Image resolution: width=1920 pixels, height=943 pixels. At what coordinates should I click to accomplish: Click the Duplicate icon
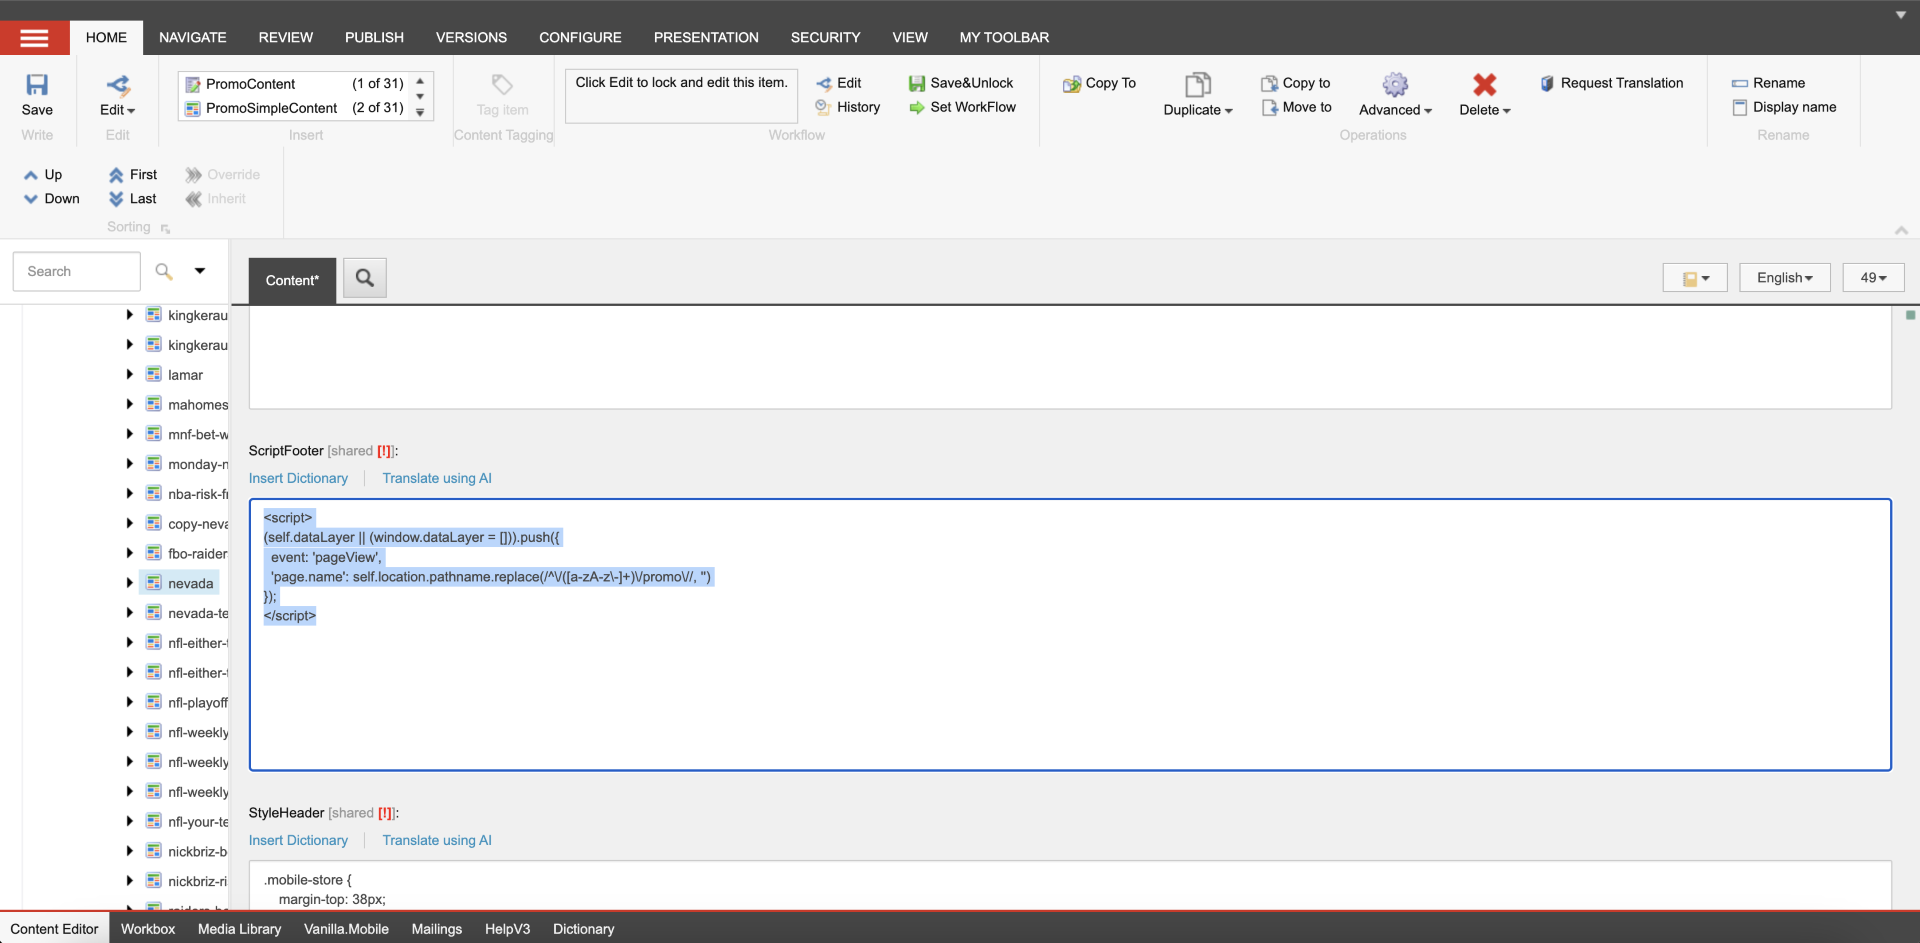coord(1198,85)
